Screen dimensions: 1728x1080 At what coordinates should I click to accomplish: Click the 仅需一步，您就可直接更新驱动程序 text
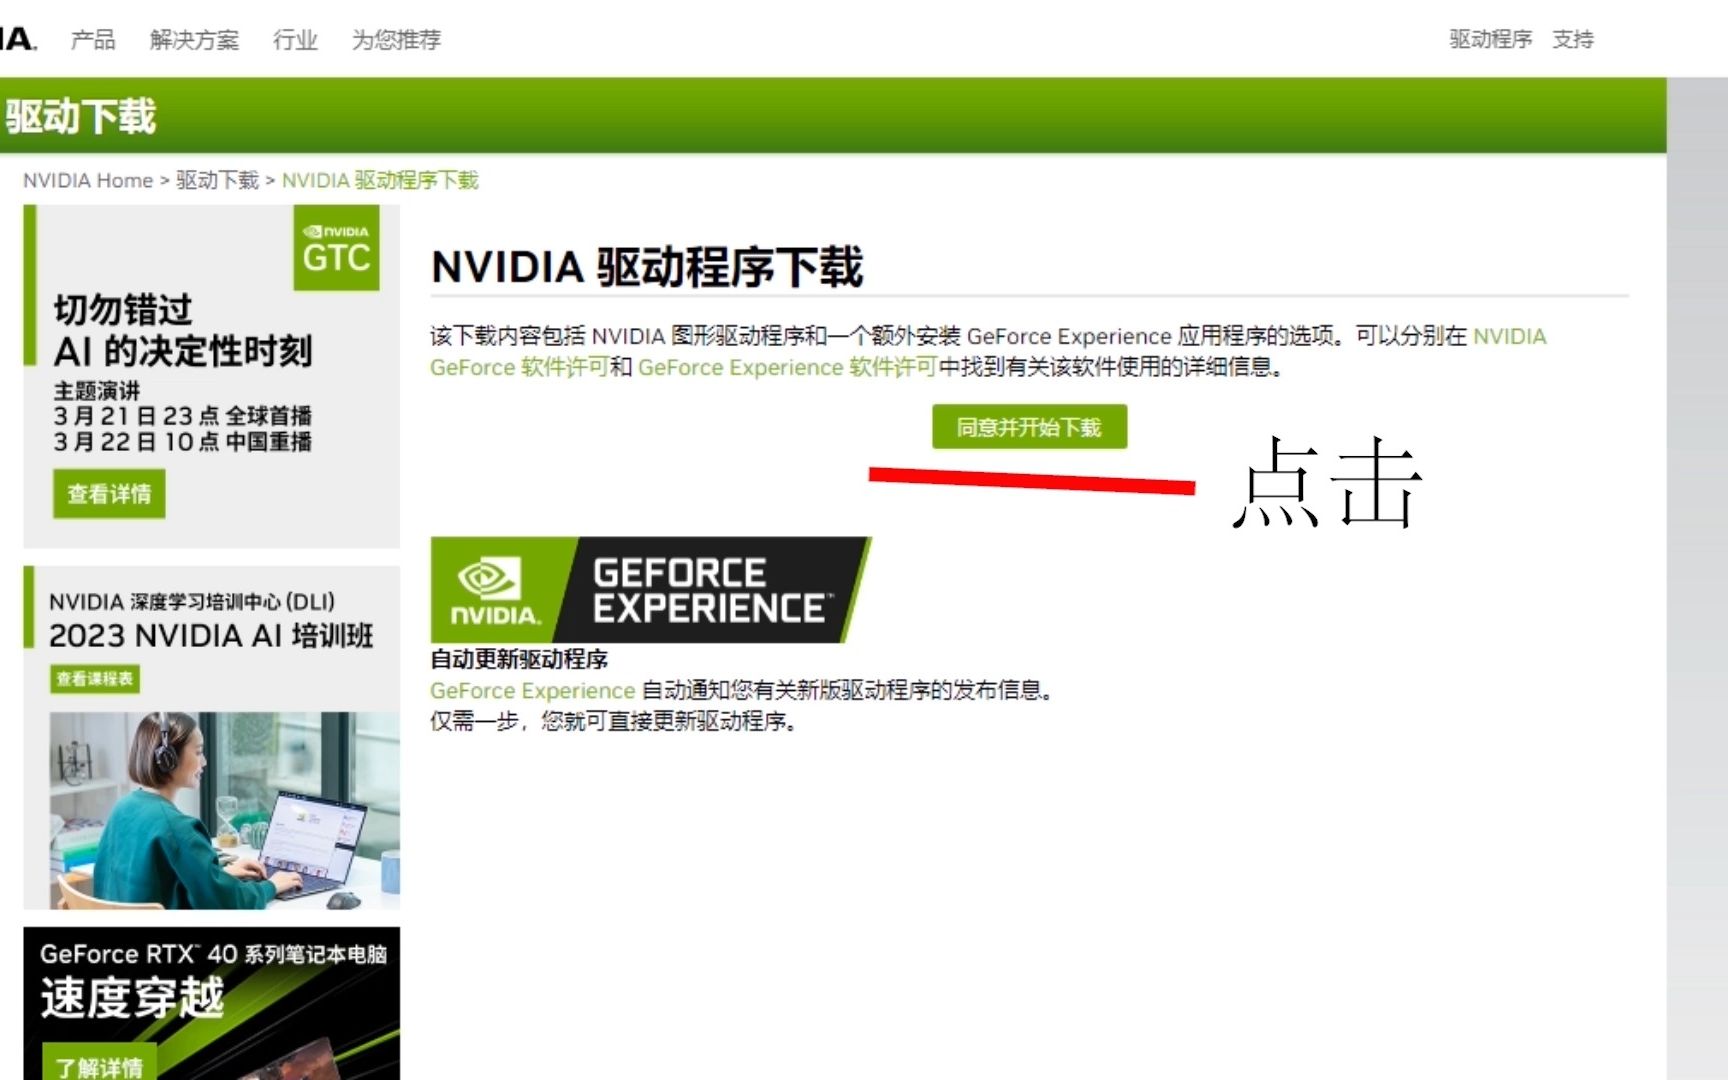coord(614,721)
